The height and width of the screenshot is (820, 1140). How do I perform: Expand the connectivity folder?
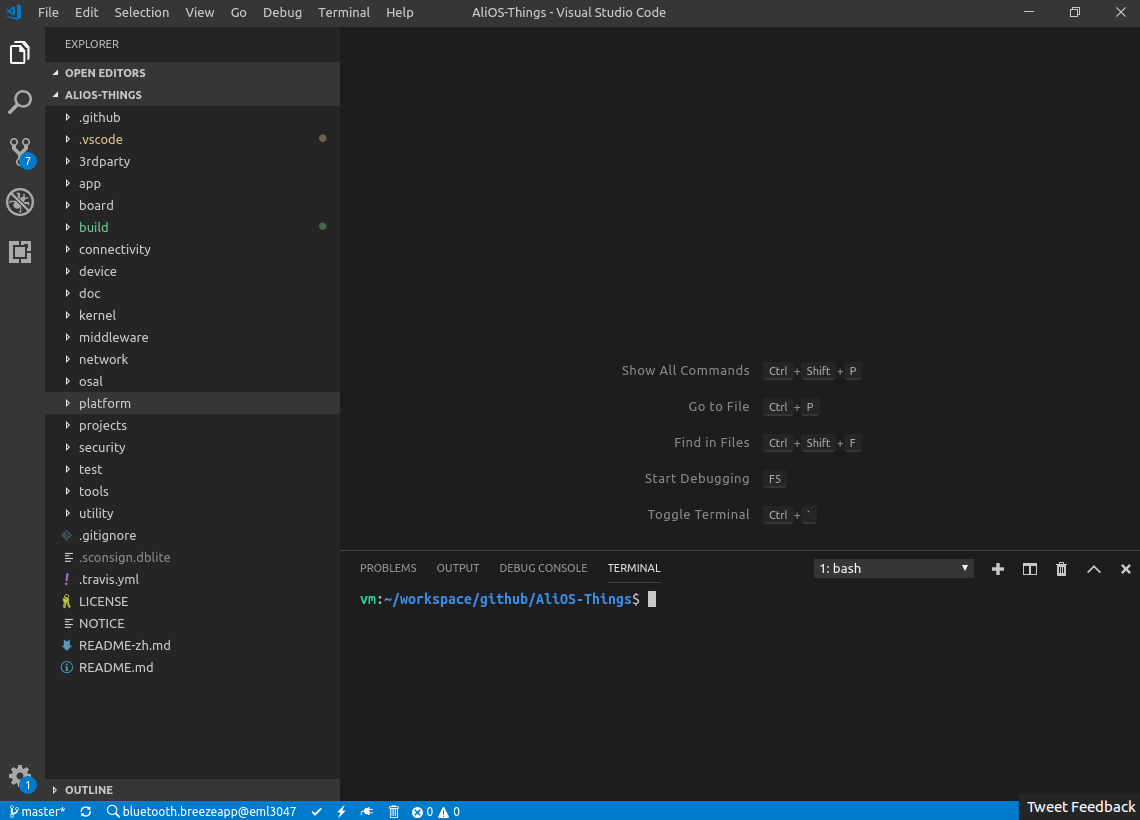pos(192,249)
